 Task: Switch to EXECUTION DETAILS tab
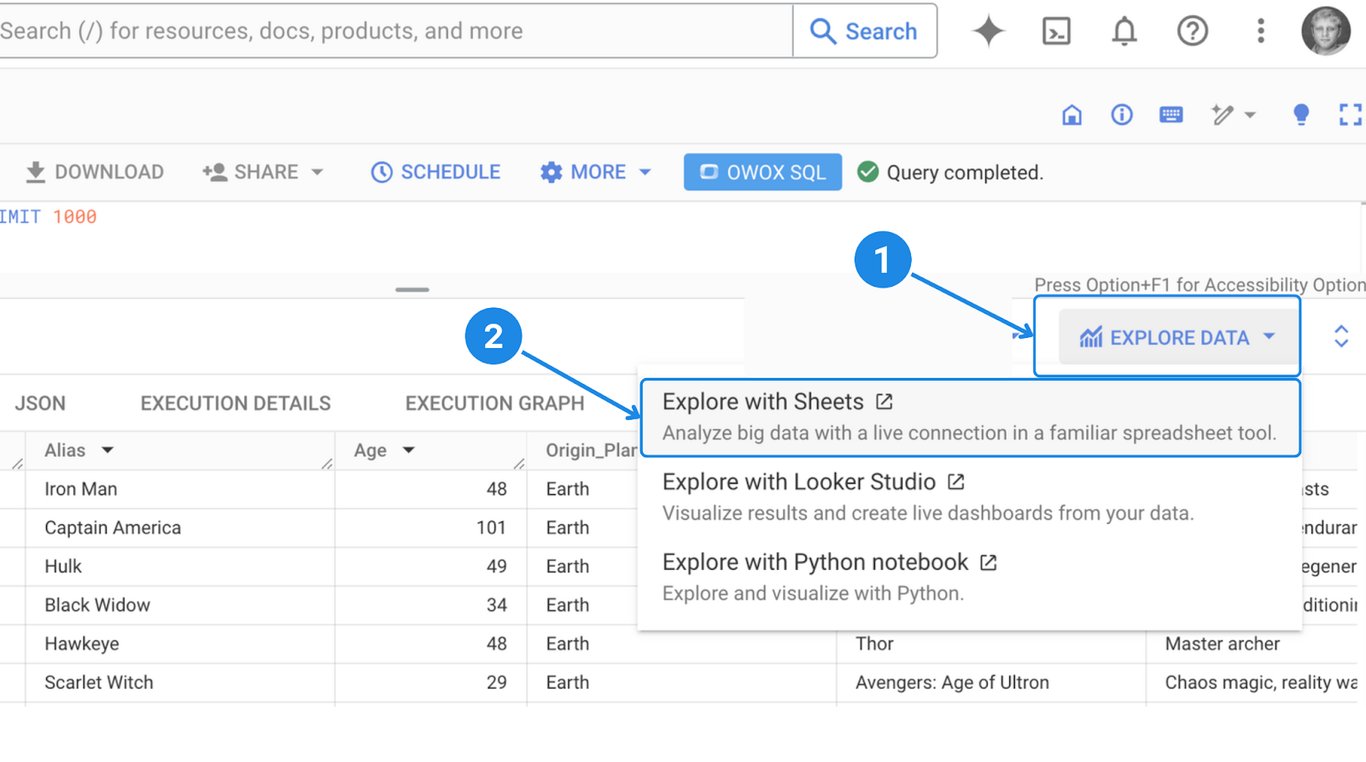point(235,403)
